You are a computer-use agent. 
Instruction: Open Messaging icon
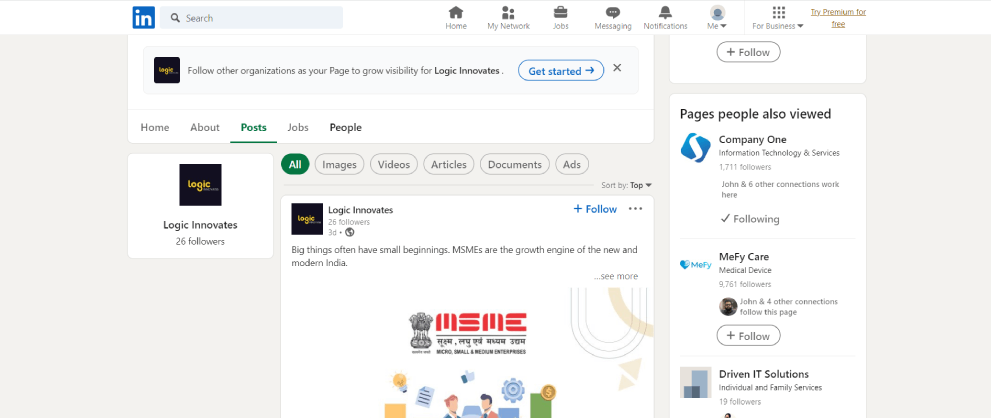click(612, 18)
